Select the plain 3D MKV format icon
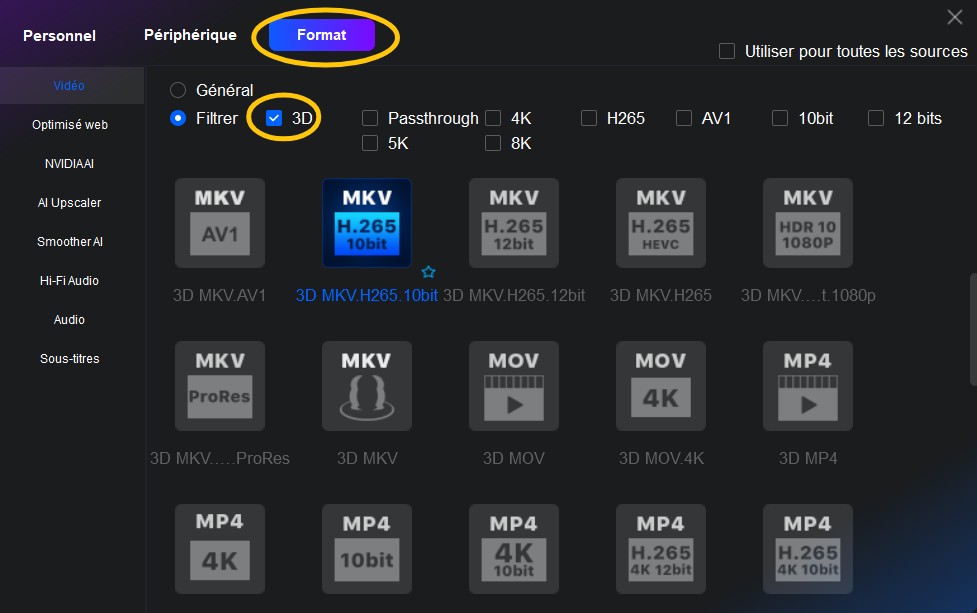The width and height of the screenshot is (977, 613). coord(367,386)
